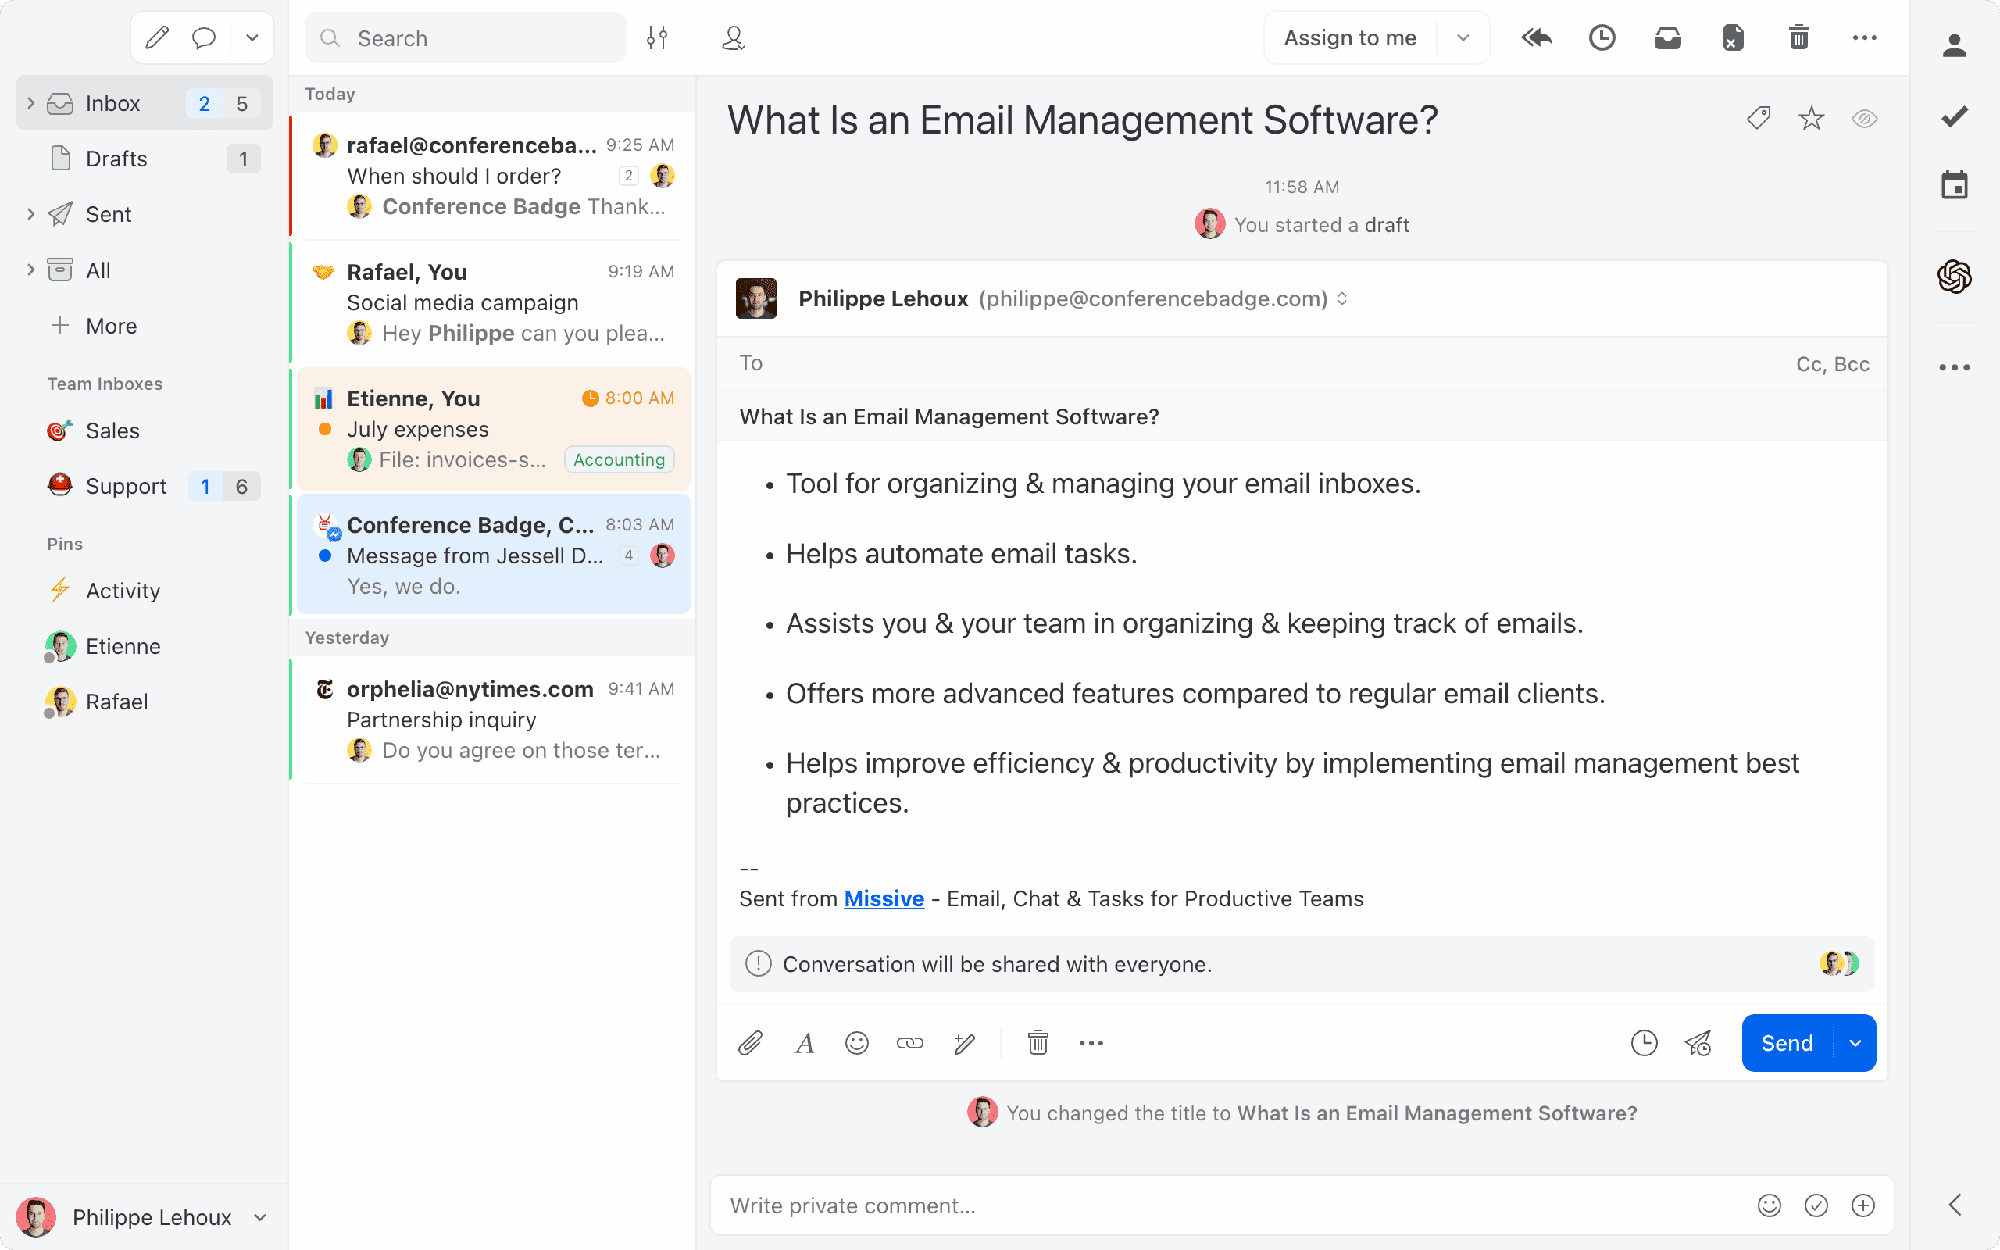
Task: Expand the Inbox folder tree
Action: 30,103
